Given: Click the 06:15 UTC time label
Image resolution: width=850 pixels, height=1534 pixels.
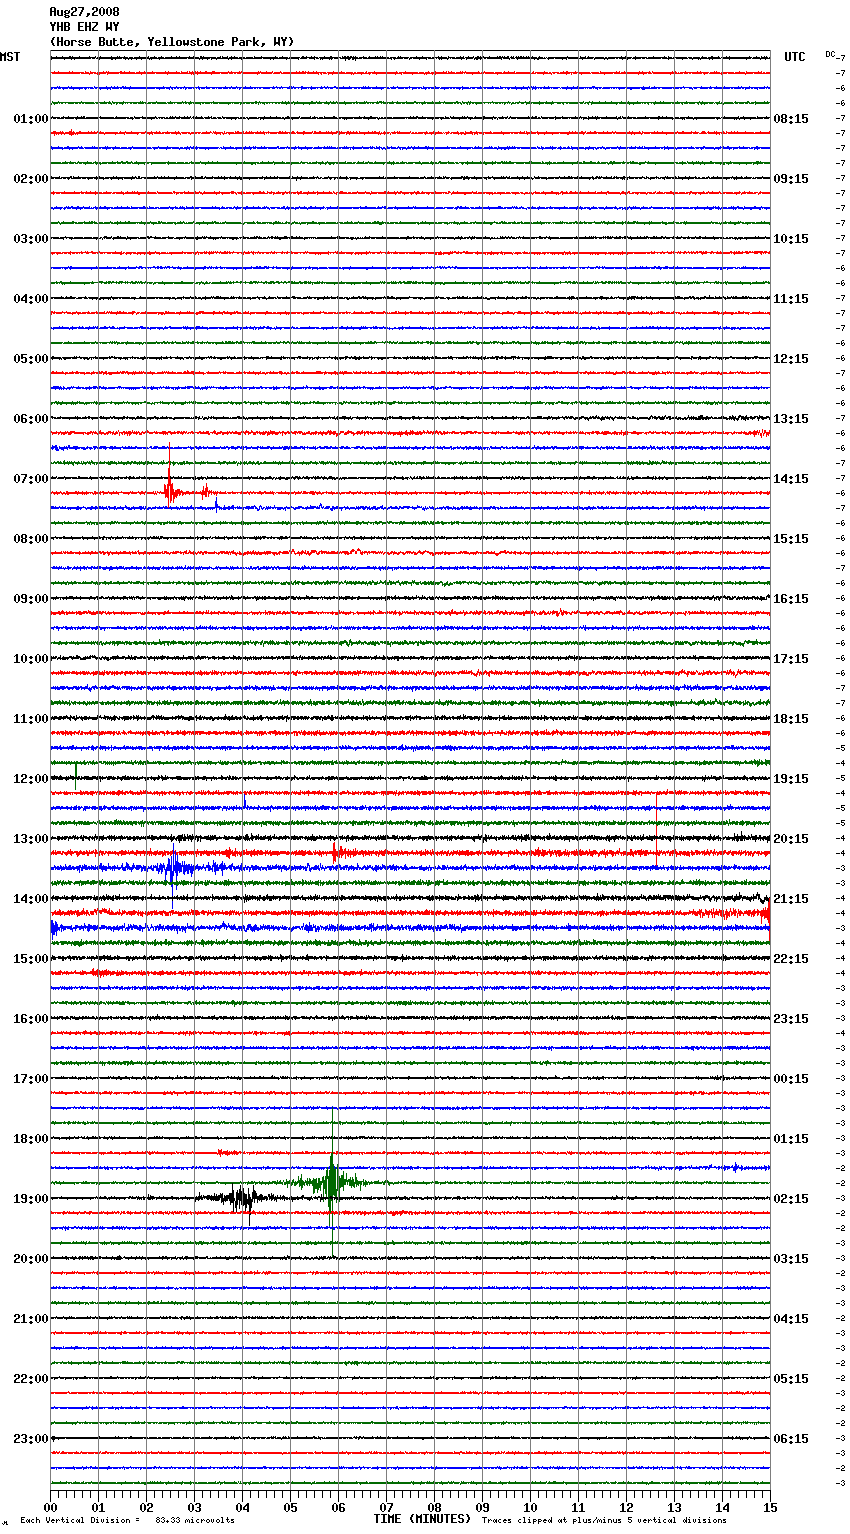Looking at the screenshot, I should 791,1439.
